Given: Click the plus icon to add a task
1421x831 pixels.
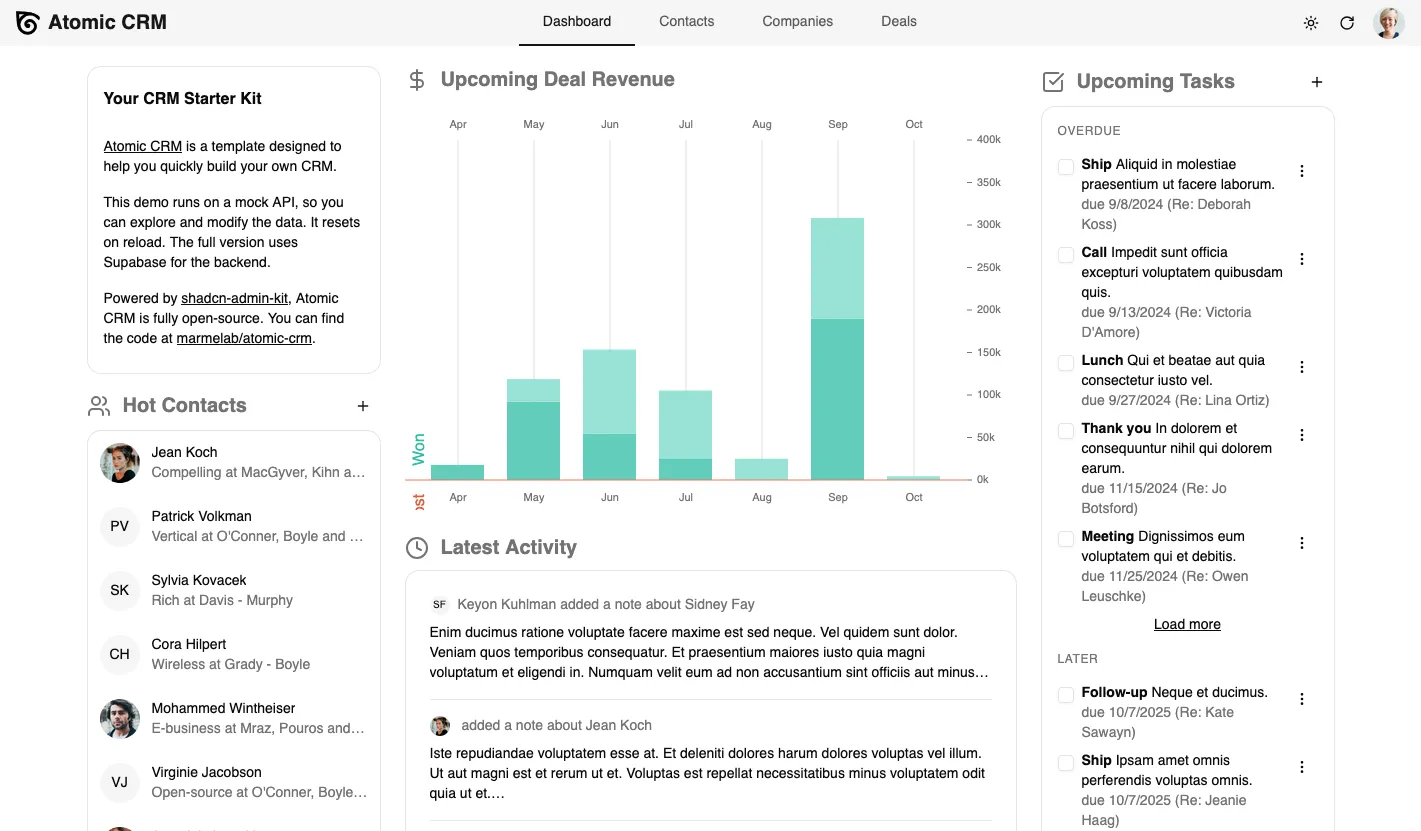Looking at the screenshot, I should tap(1317, 82).
